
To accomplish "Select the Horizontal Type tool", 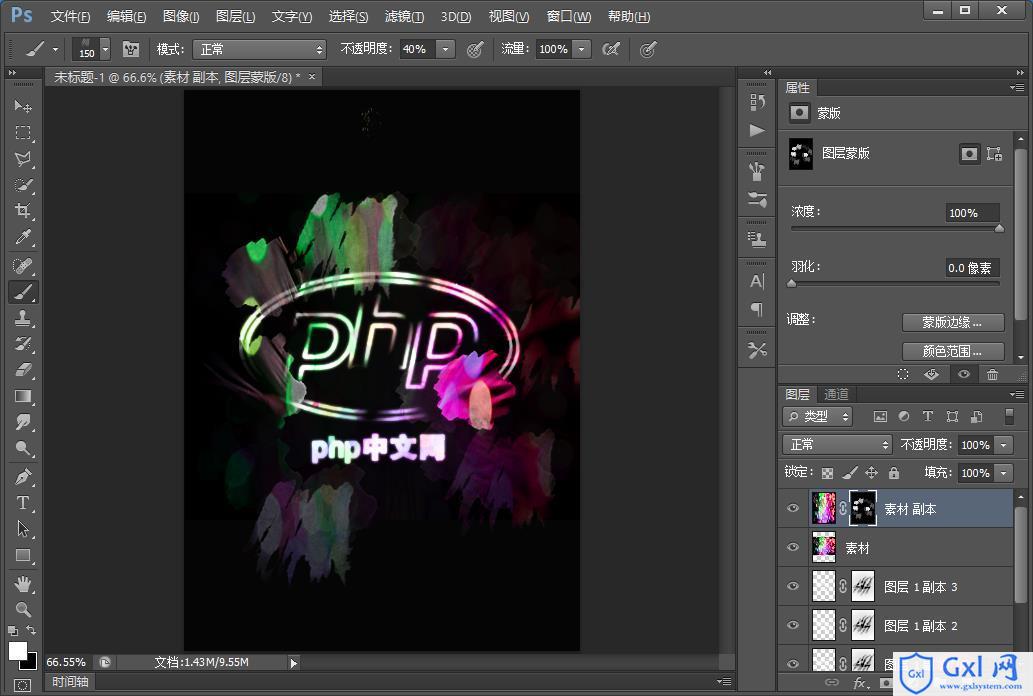I will click(23, 503).
